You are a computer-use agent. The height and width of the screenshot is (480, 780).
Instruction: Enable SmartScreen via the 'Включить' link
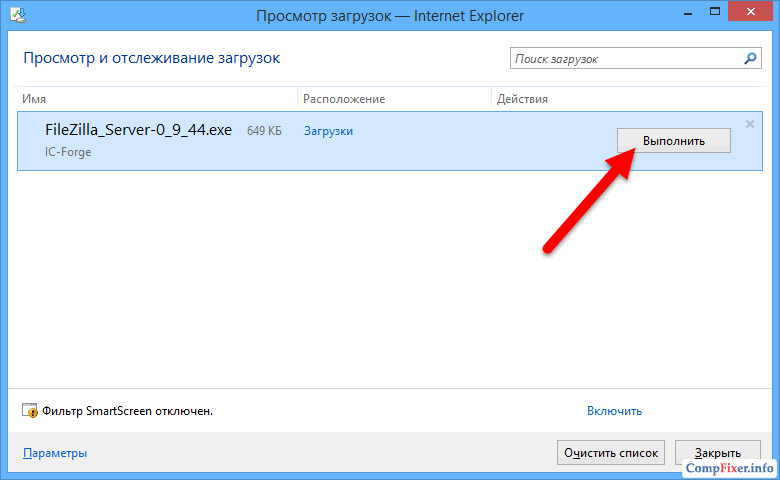(614, 411)
